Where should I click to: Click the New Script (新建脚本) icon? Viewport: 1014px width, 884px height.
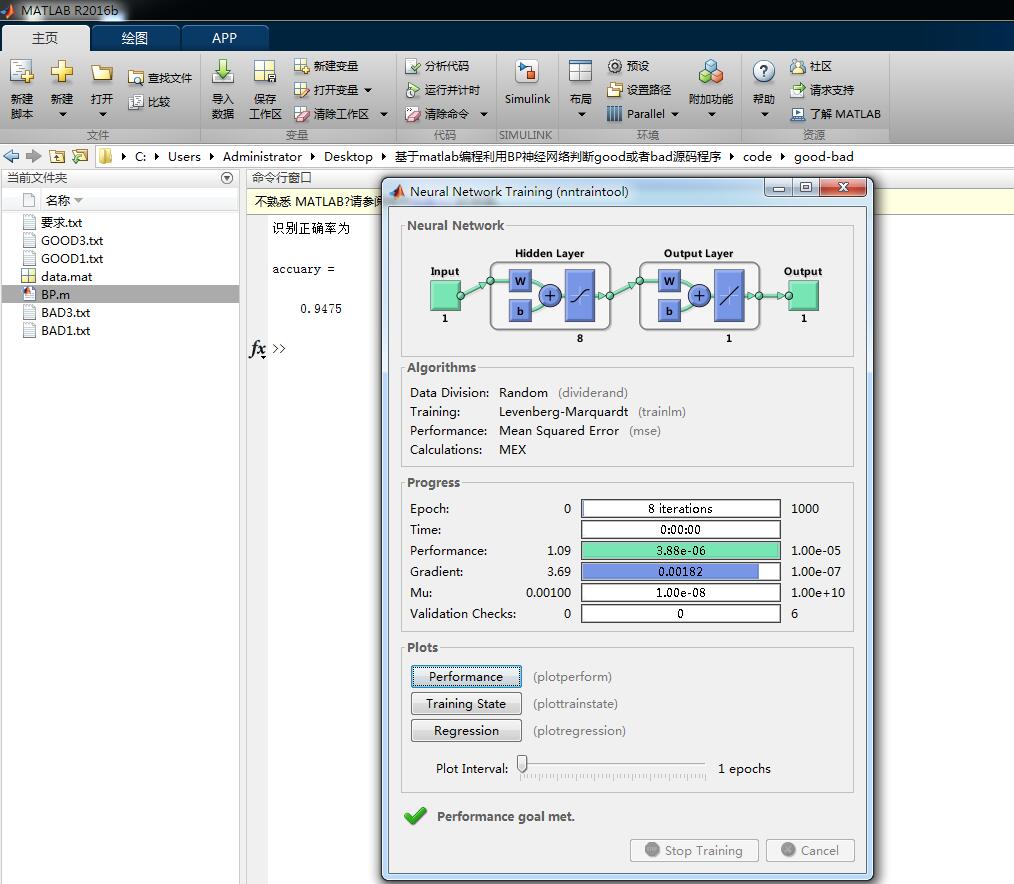(x=21, y=72)
